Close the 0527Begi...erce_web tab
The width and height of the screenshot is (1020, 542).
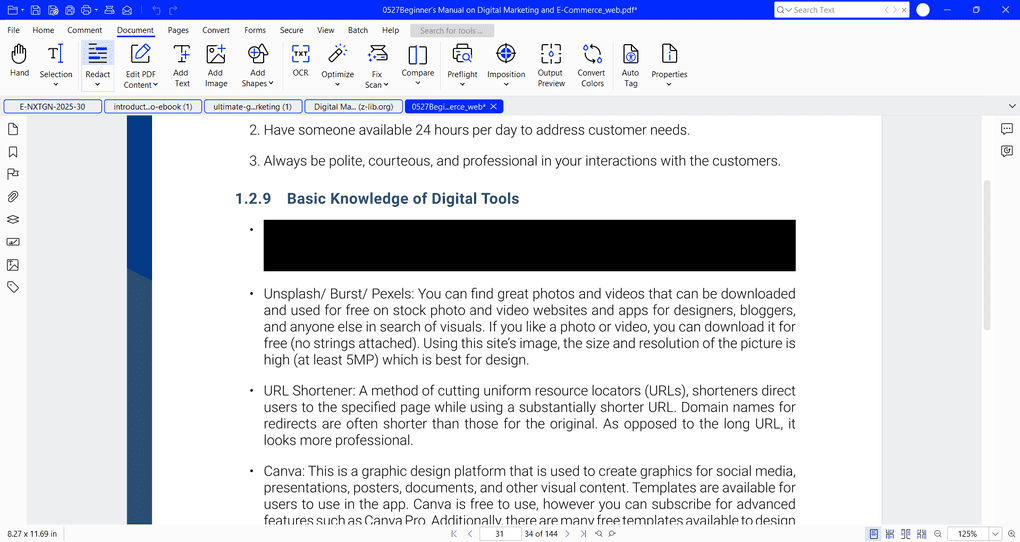tap(494, 107)
